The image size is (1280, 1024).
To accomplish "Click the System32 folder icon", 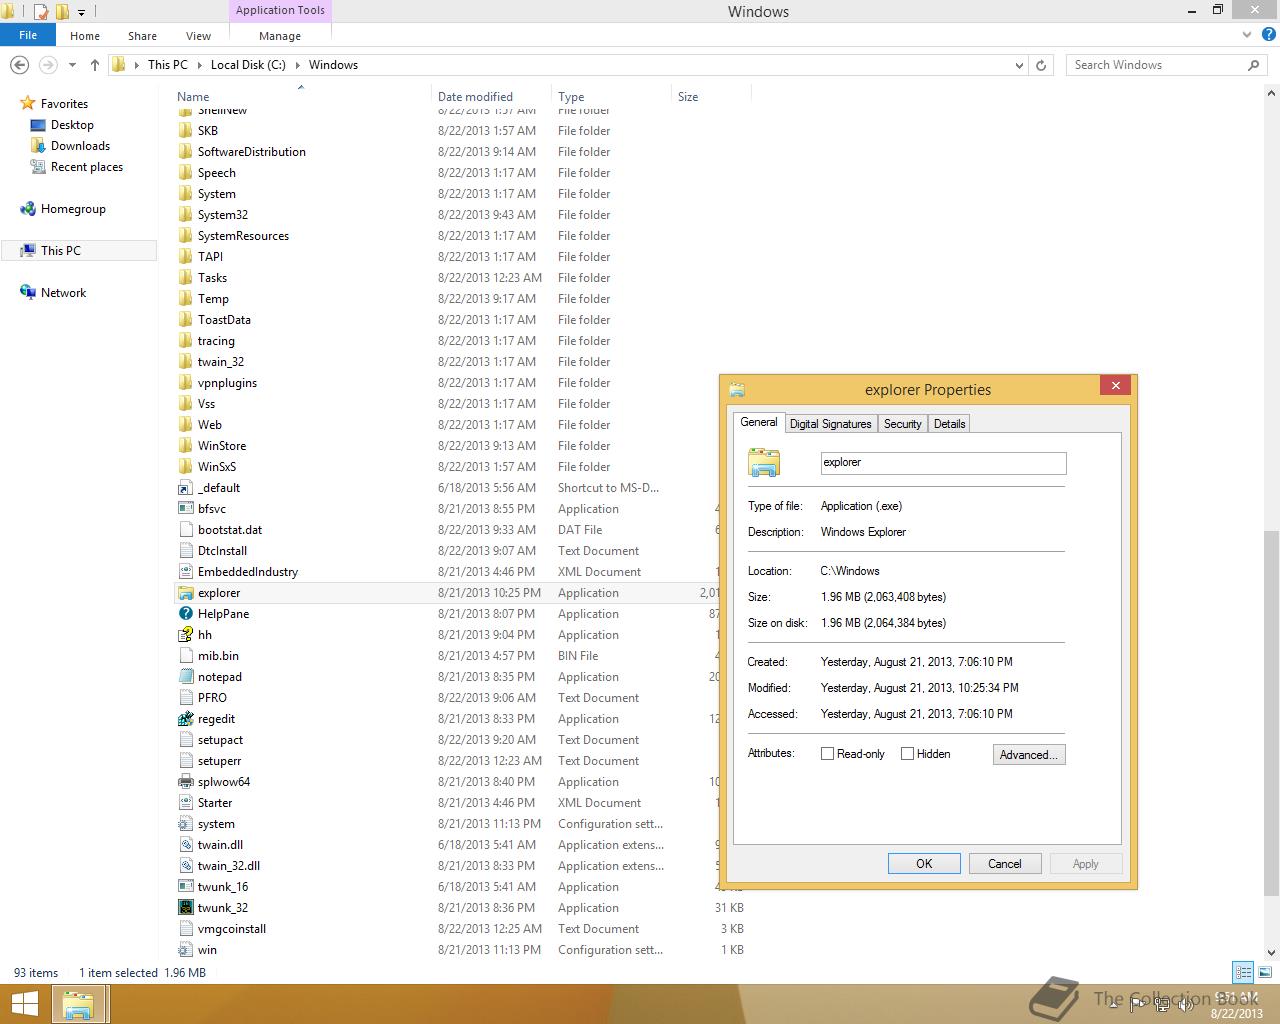I will [x=185, y=215].
